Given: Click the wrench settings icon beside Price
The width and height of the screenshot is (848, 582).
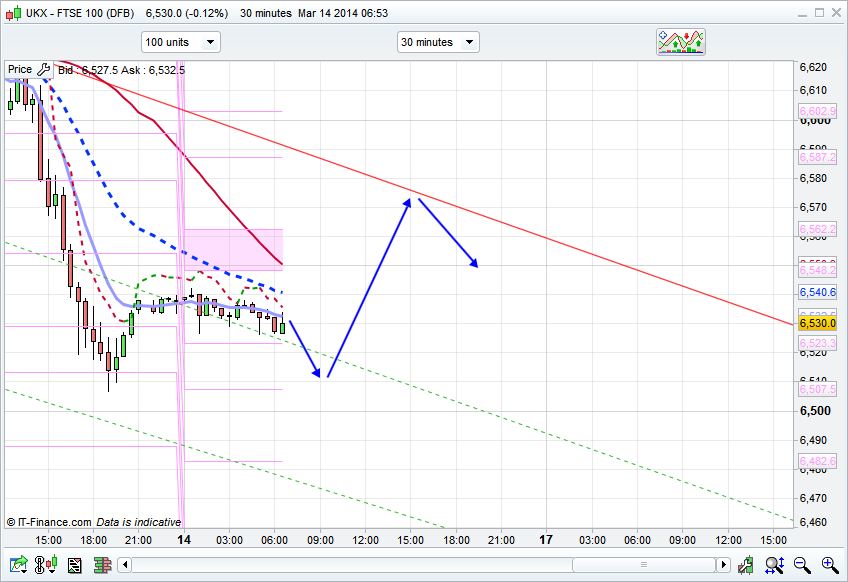Looking at the screenshot, I should pyautogui.click(x=43, y=70).
